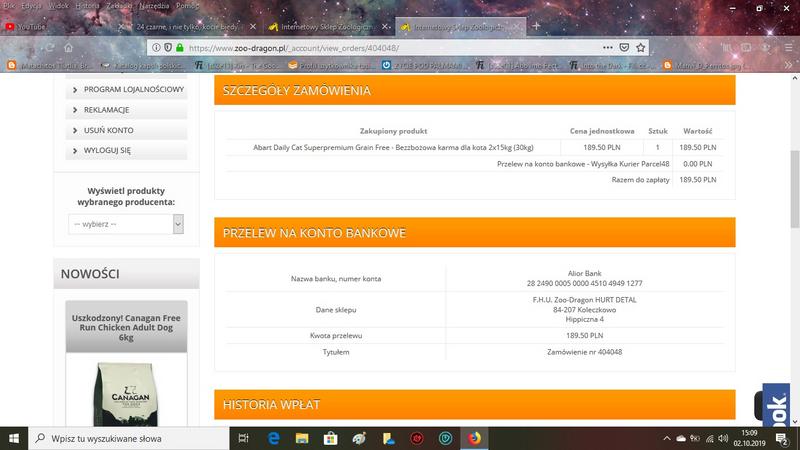Click the 'Kwota przelewu' label
The width and height of the screenshot is (800, 450).
coord(336,336)
